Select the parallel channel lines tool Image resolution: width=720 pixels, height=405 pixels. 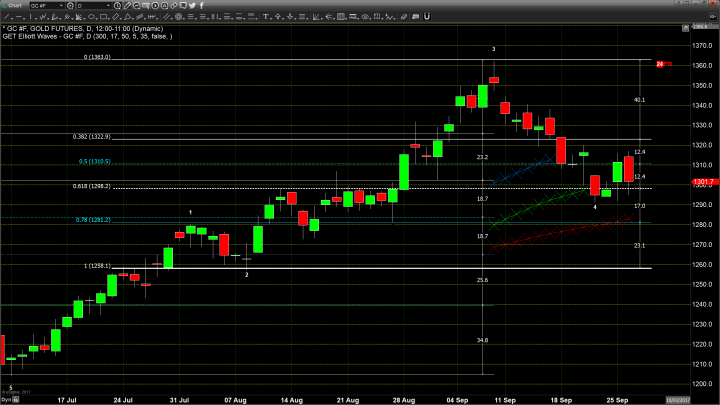pos(167,17)
